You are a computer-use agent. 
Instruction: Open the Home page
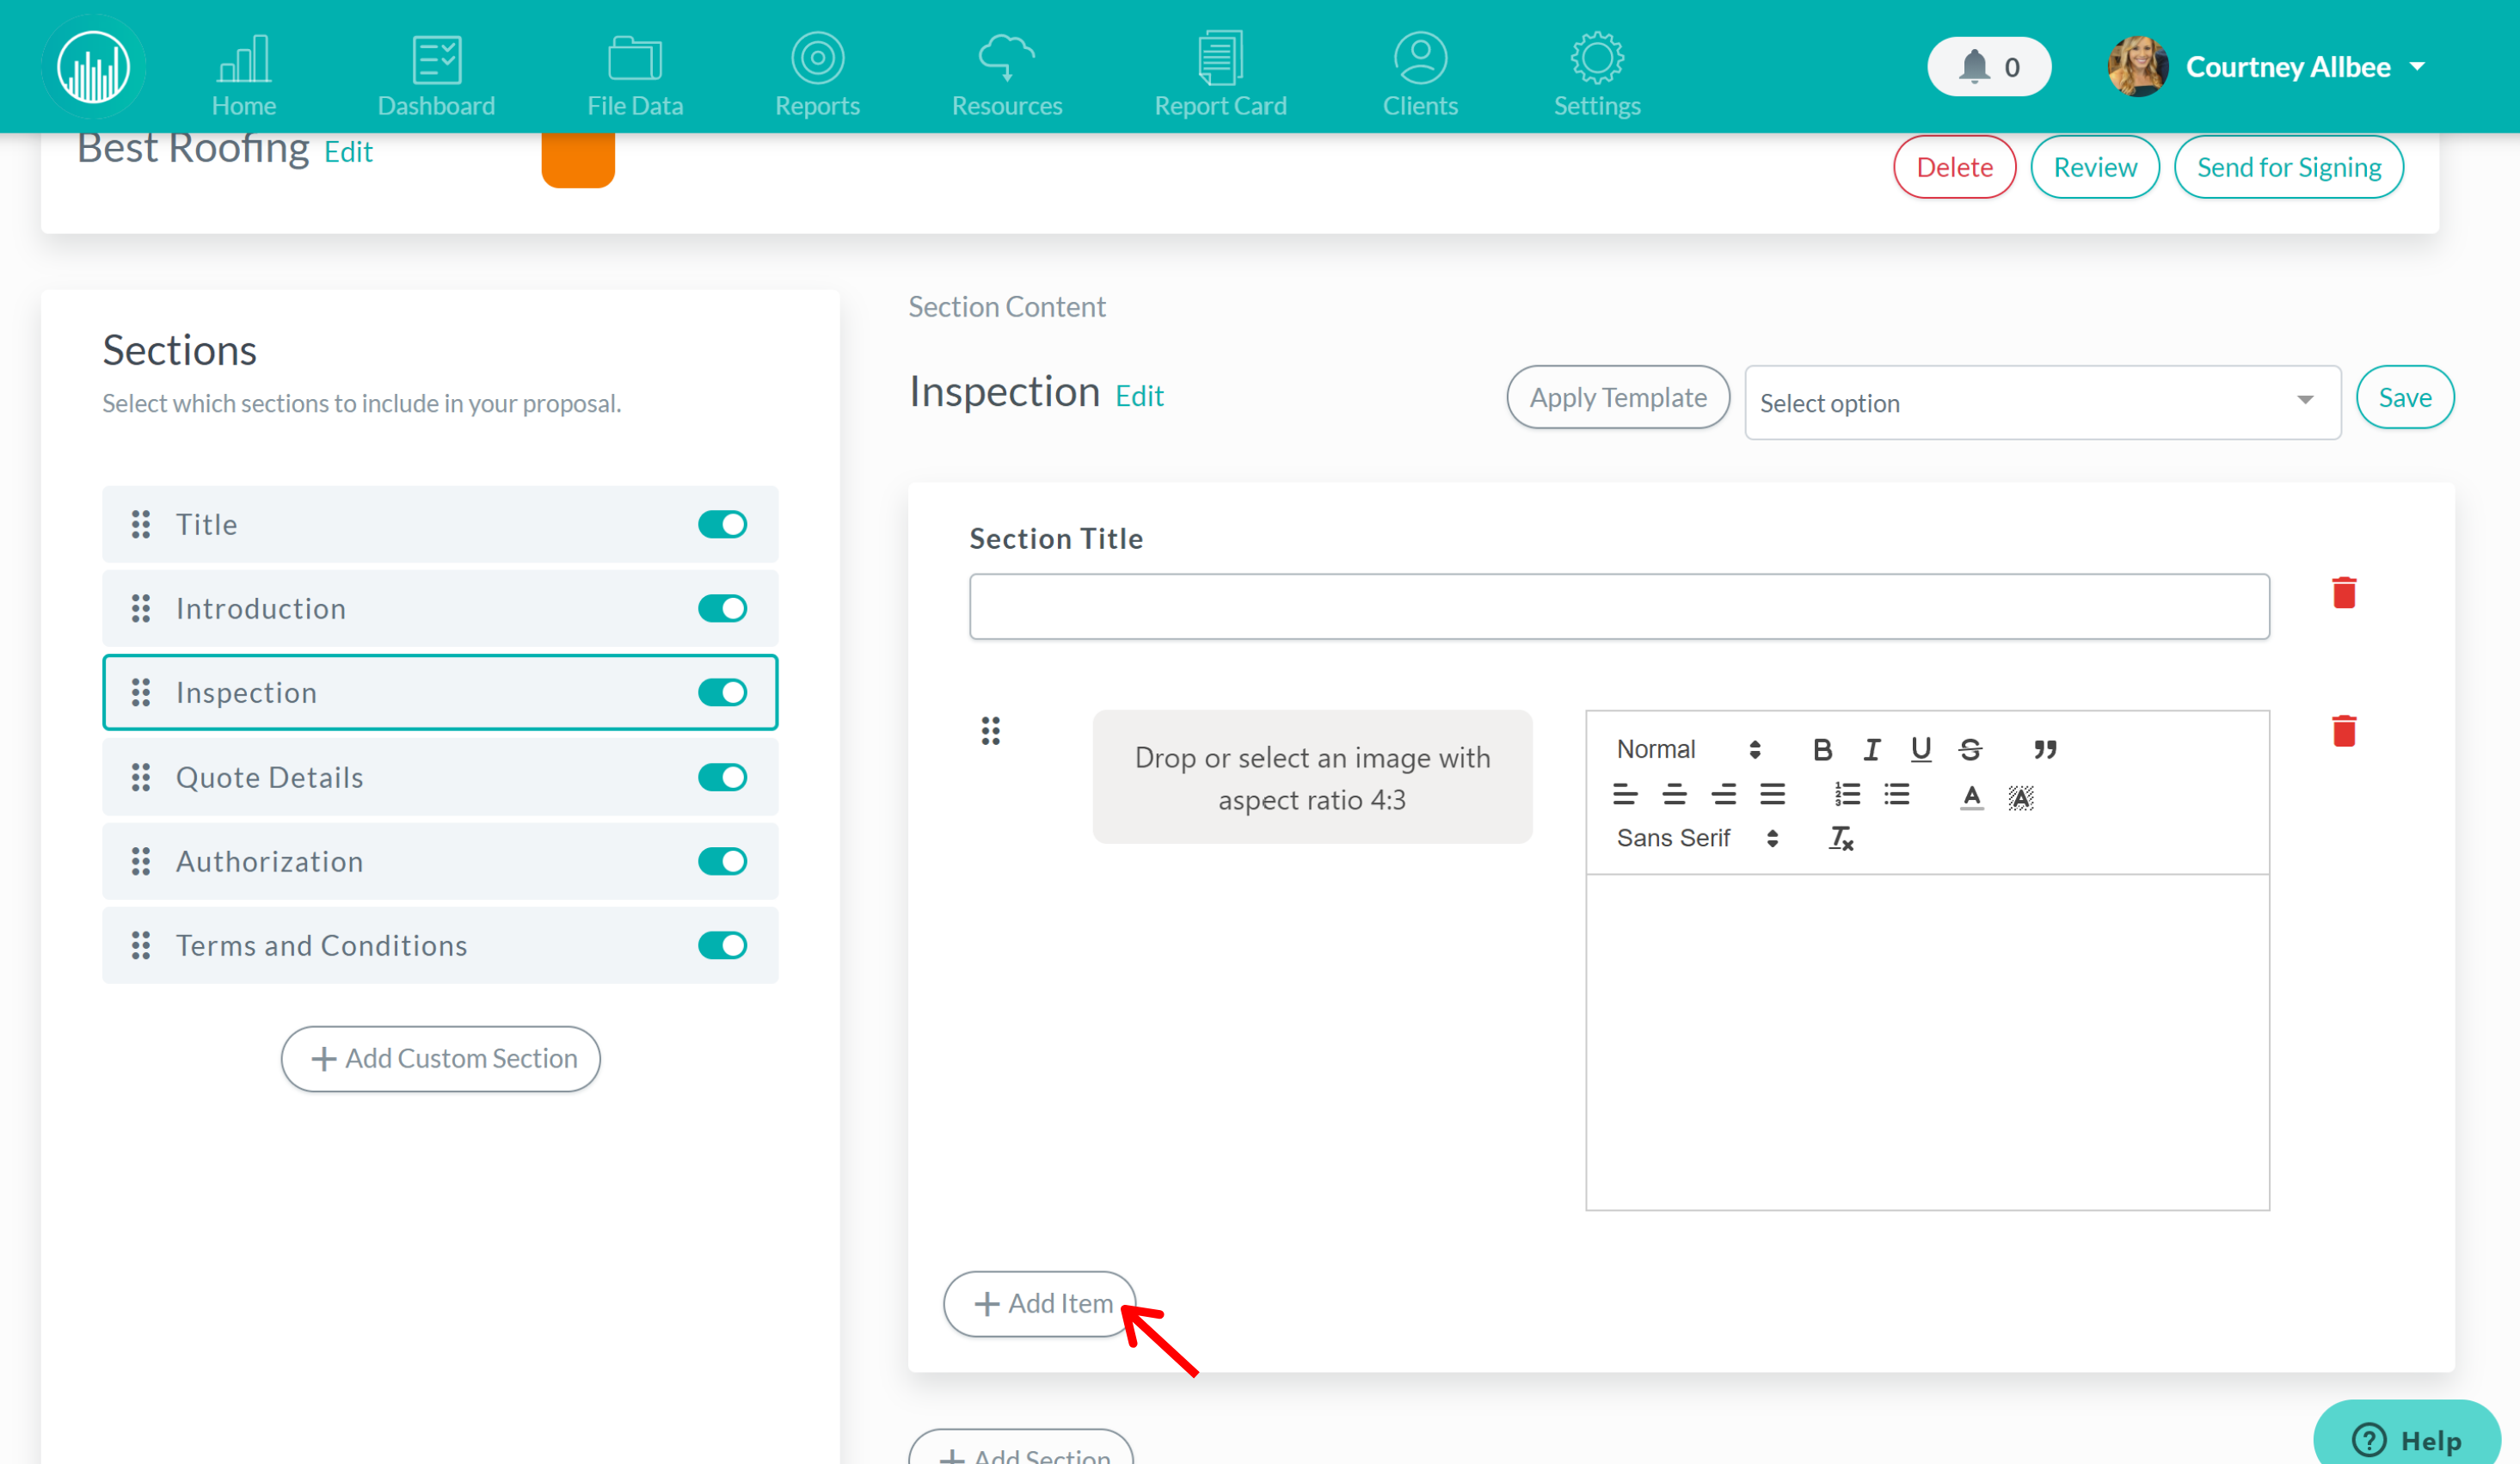(243, 76)
